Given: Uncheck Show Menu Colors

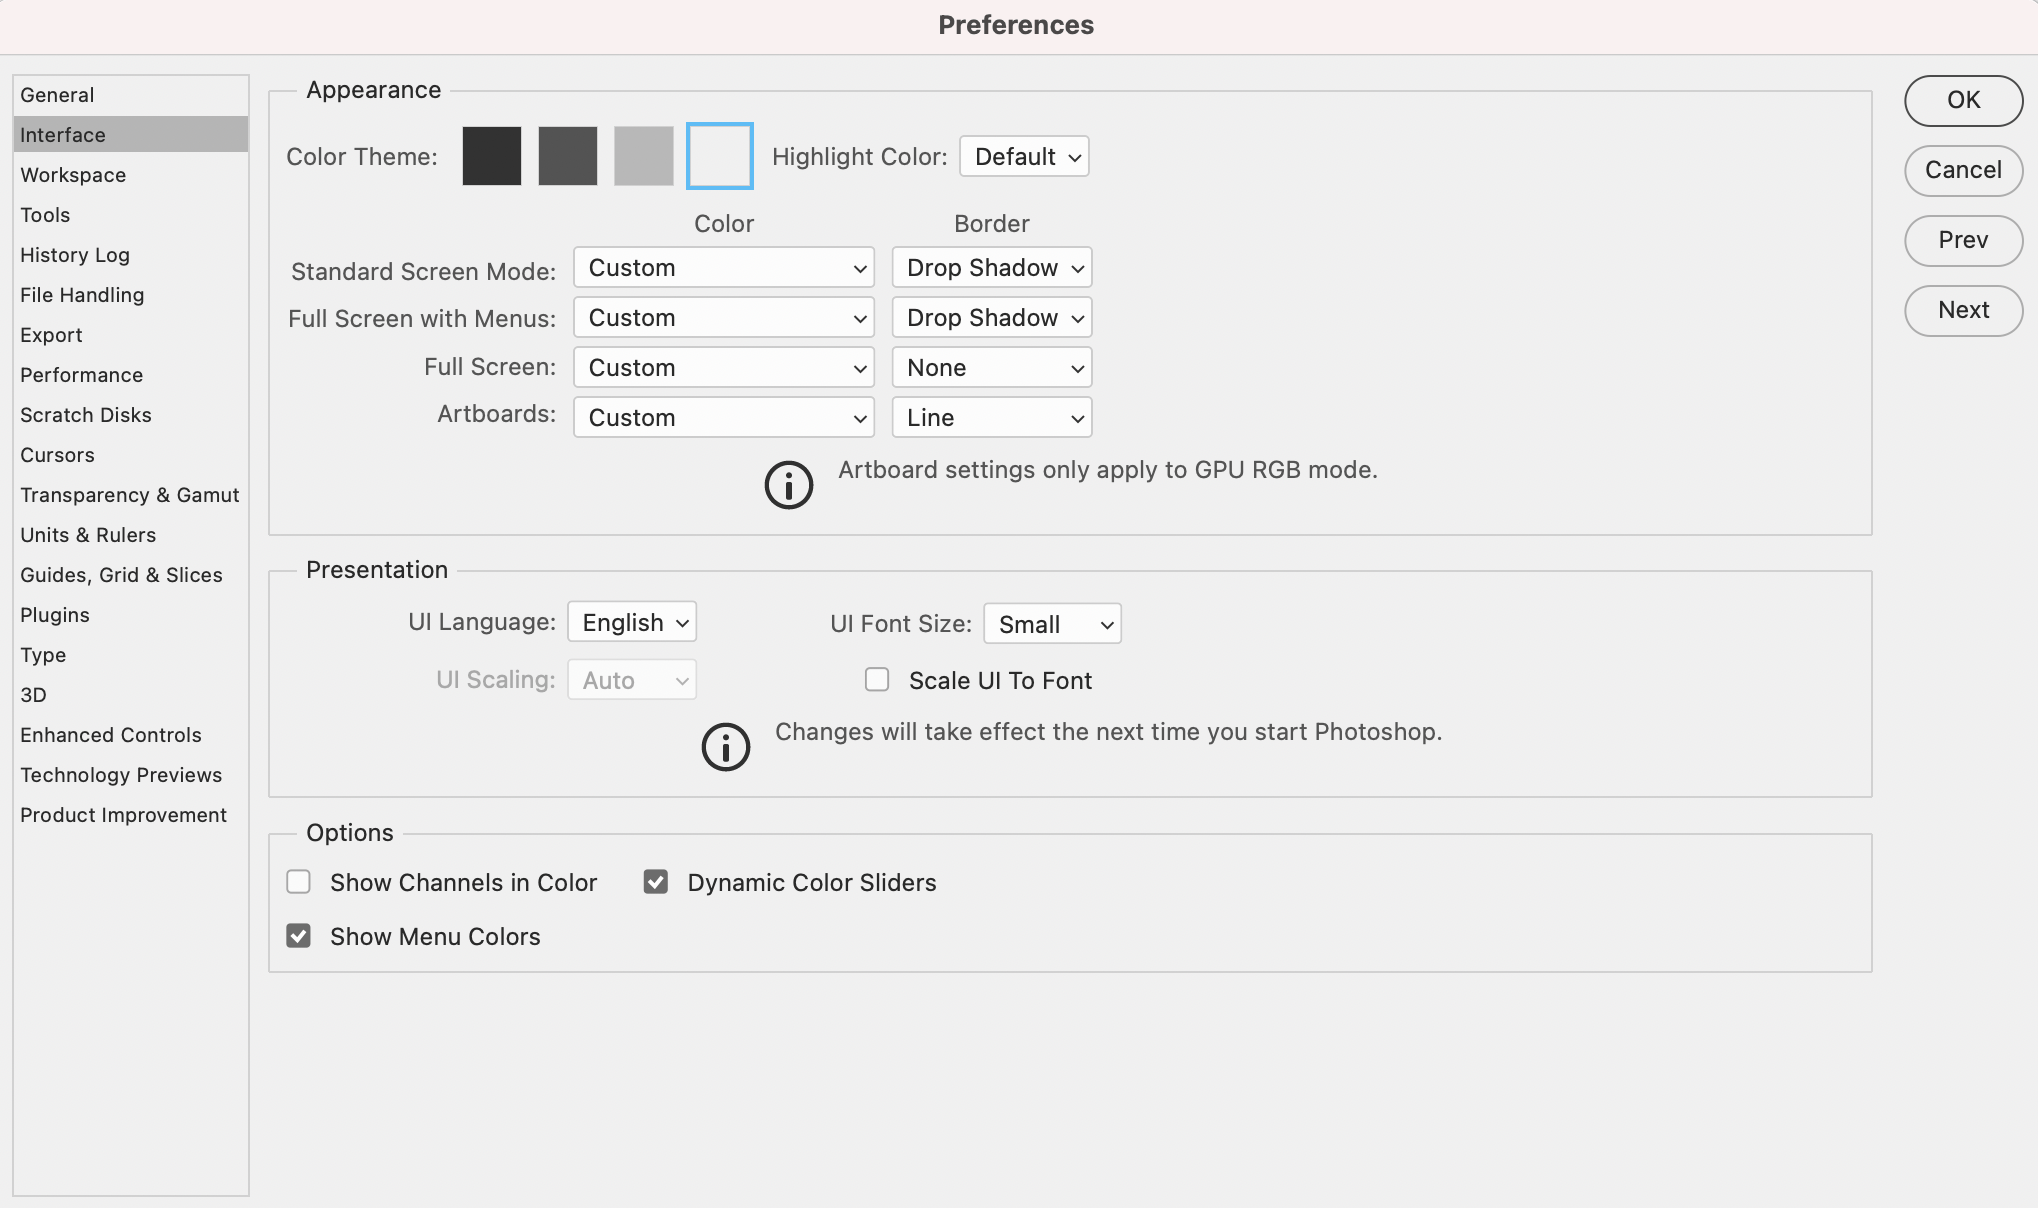Looking at the screenshot, I should pos(298,936).
